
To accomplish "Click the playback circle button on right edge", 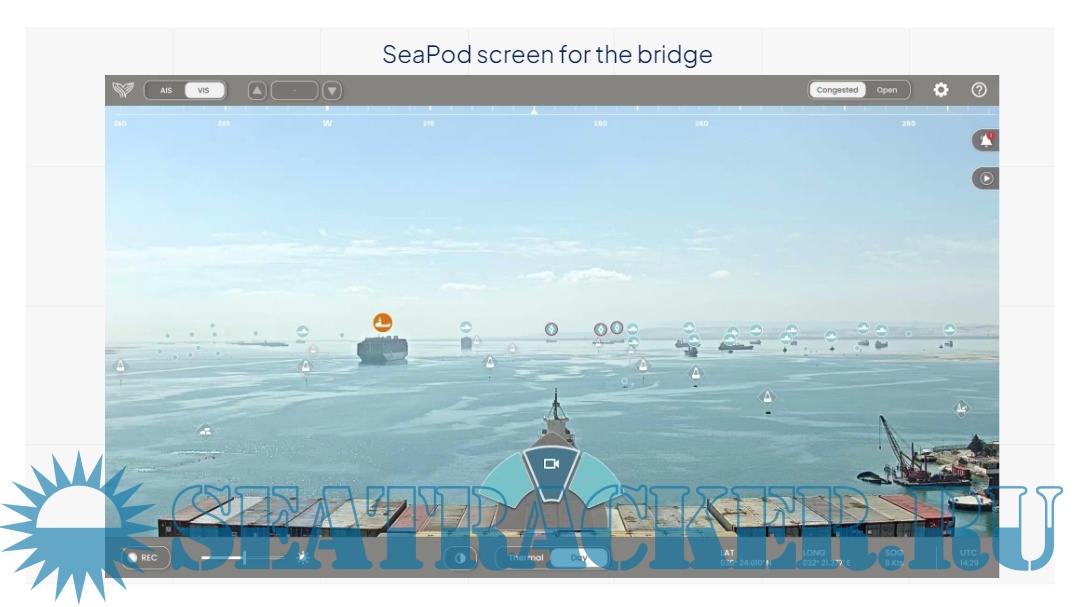I will point(986,178).
